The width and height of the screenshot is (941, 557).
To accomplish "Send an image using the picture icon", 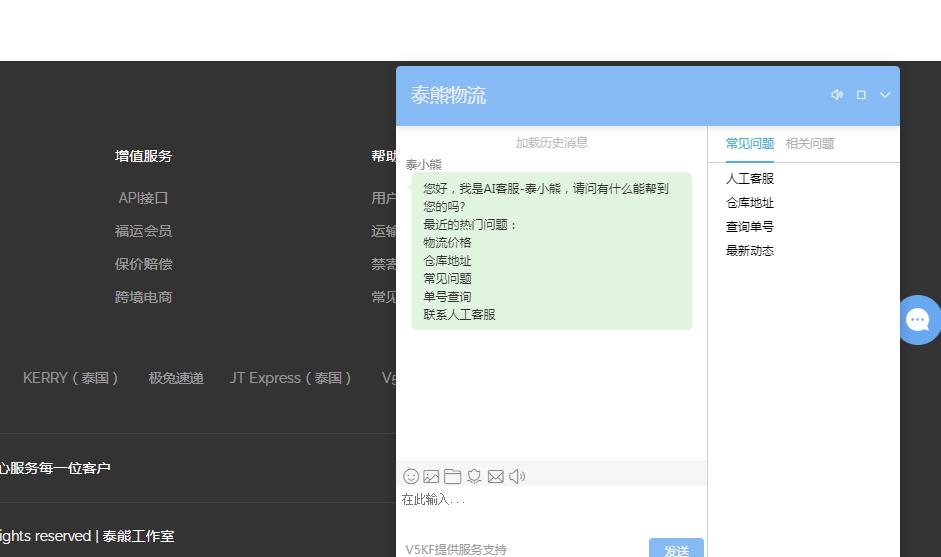I will (x=431, y=477).
